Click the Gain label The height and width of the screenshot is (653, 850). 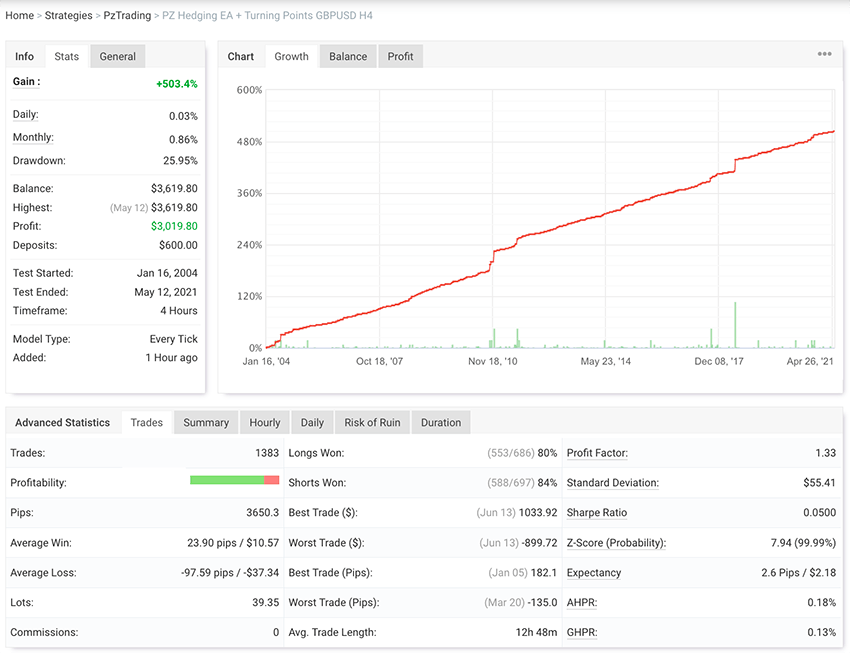pyautogui.click(x=26, y=81)
